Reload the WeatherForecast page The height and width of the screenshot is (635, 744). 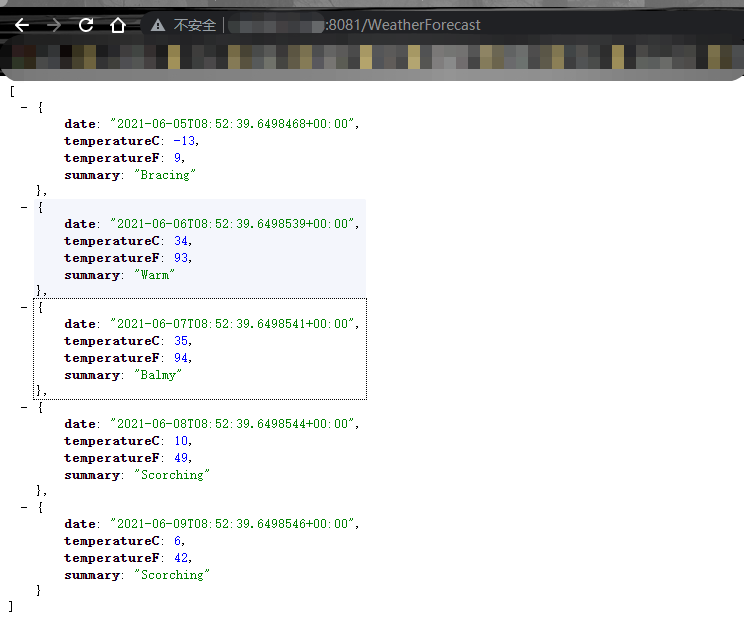point(86,25)
